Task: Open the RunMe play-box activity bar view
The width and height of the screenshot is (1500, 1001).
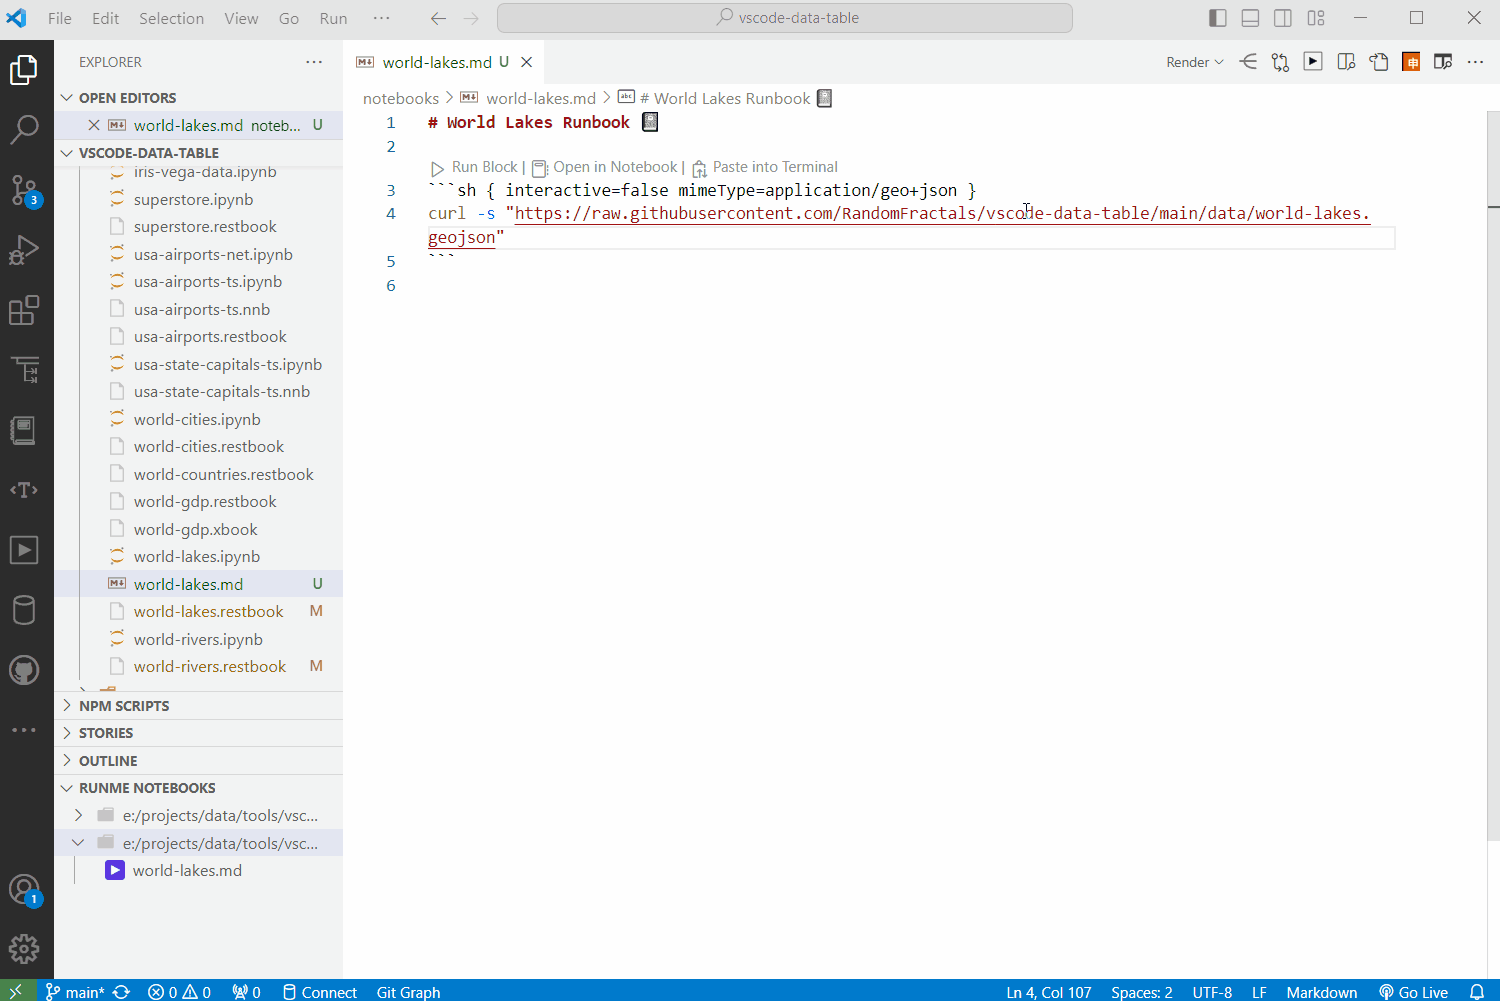Action: pyautogui.click(x=24, y=550)
